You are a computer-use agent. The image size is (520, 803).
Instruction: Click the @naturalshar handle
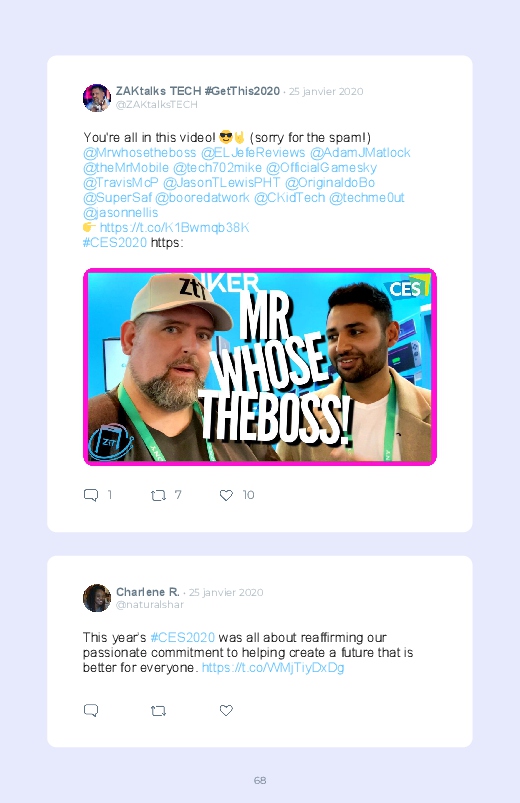coord(150,605)
